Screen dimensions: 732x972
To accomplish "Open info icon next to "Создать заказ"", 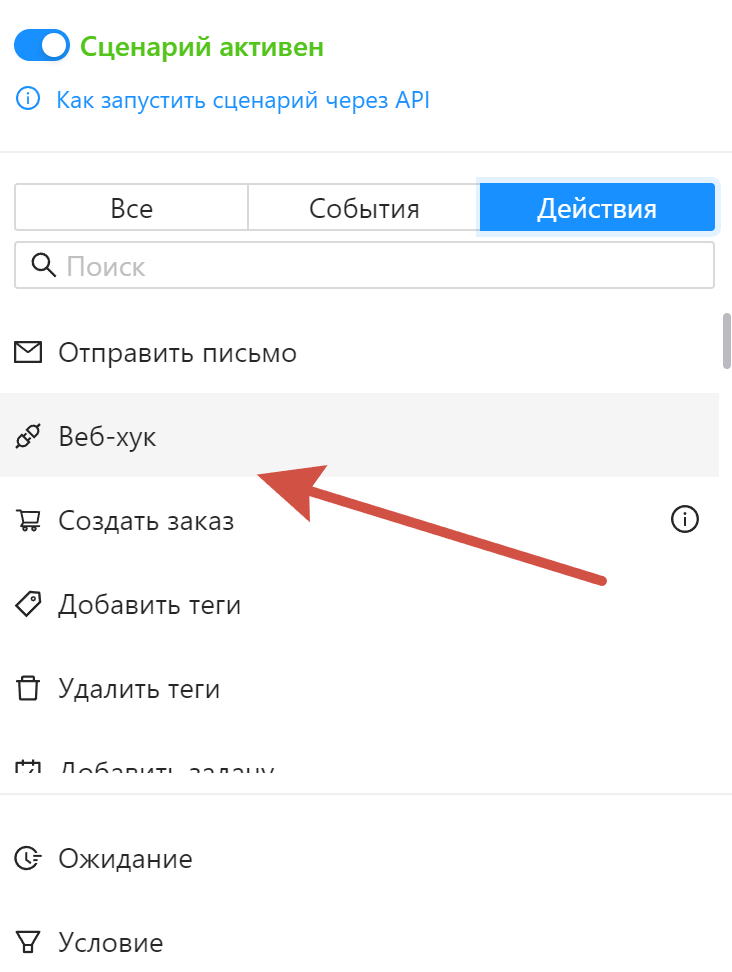I will pyautogui.click(x=685, y=519).
